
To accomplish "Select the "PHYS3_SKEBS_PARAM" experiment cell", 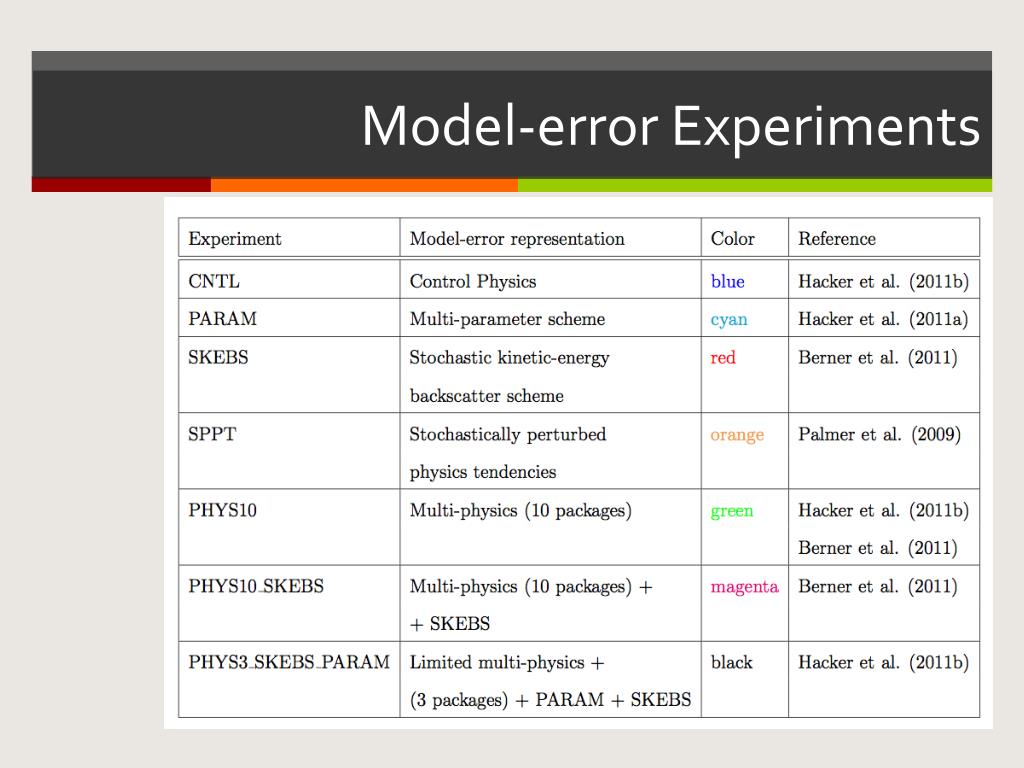I will tap(289, 662).
